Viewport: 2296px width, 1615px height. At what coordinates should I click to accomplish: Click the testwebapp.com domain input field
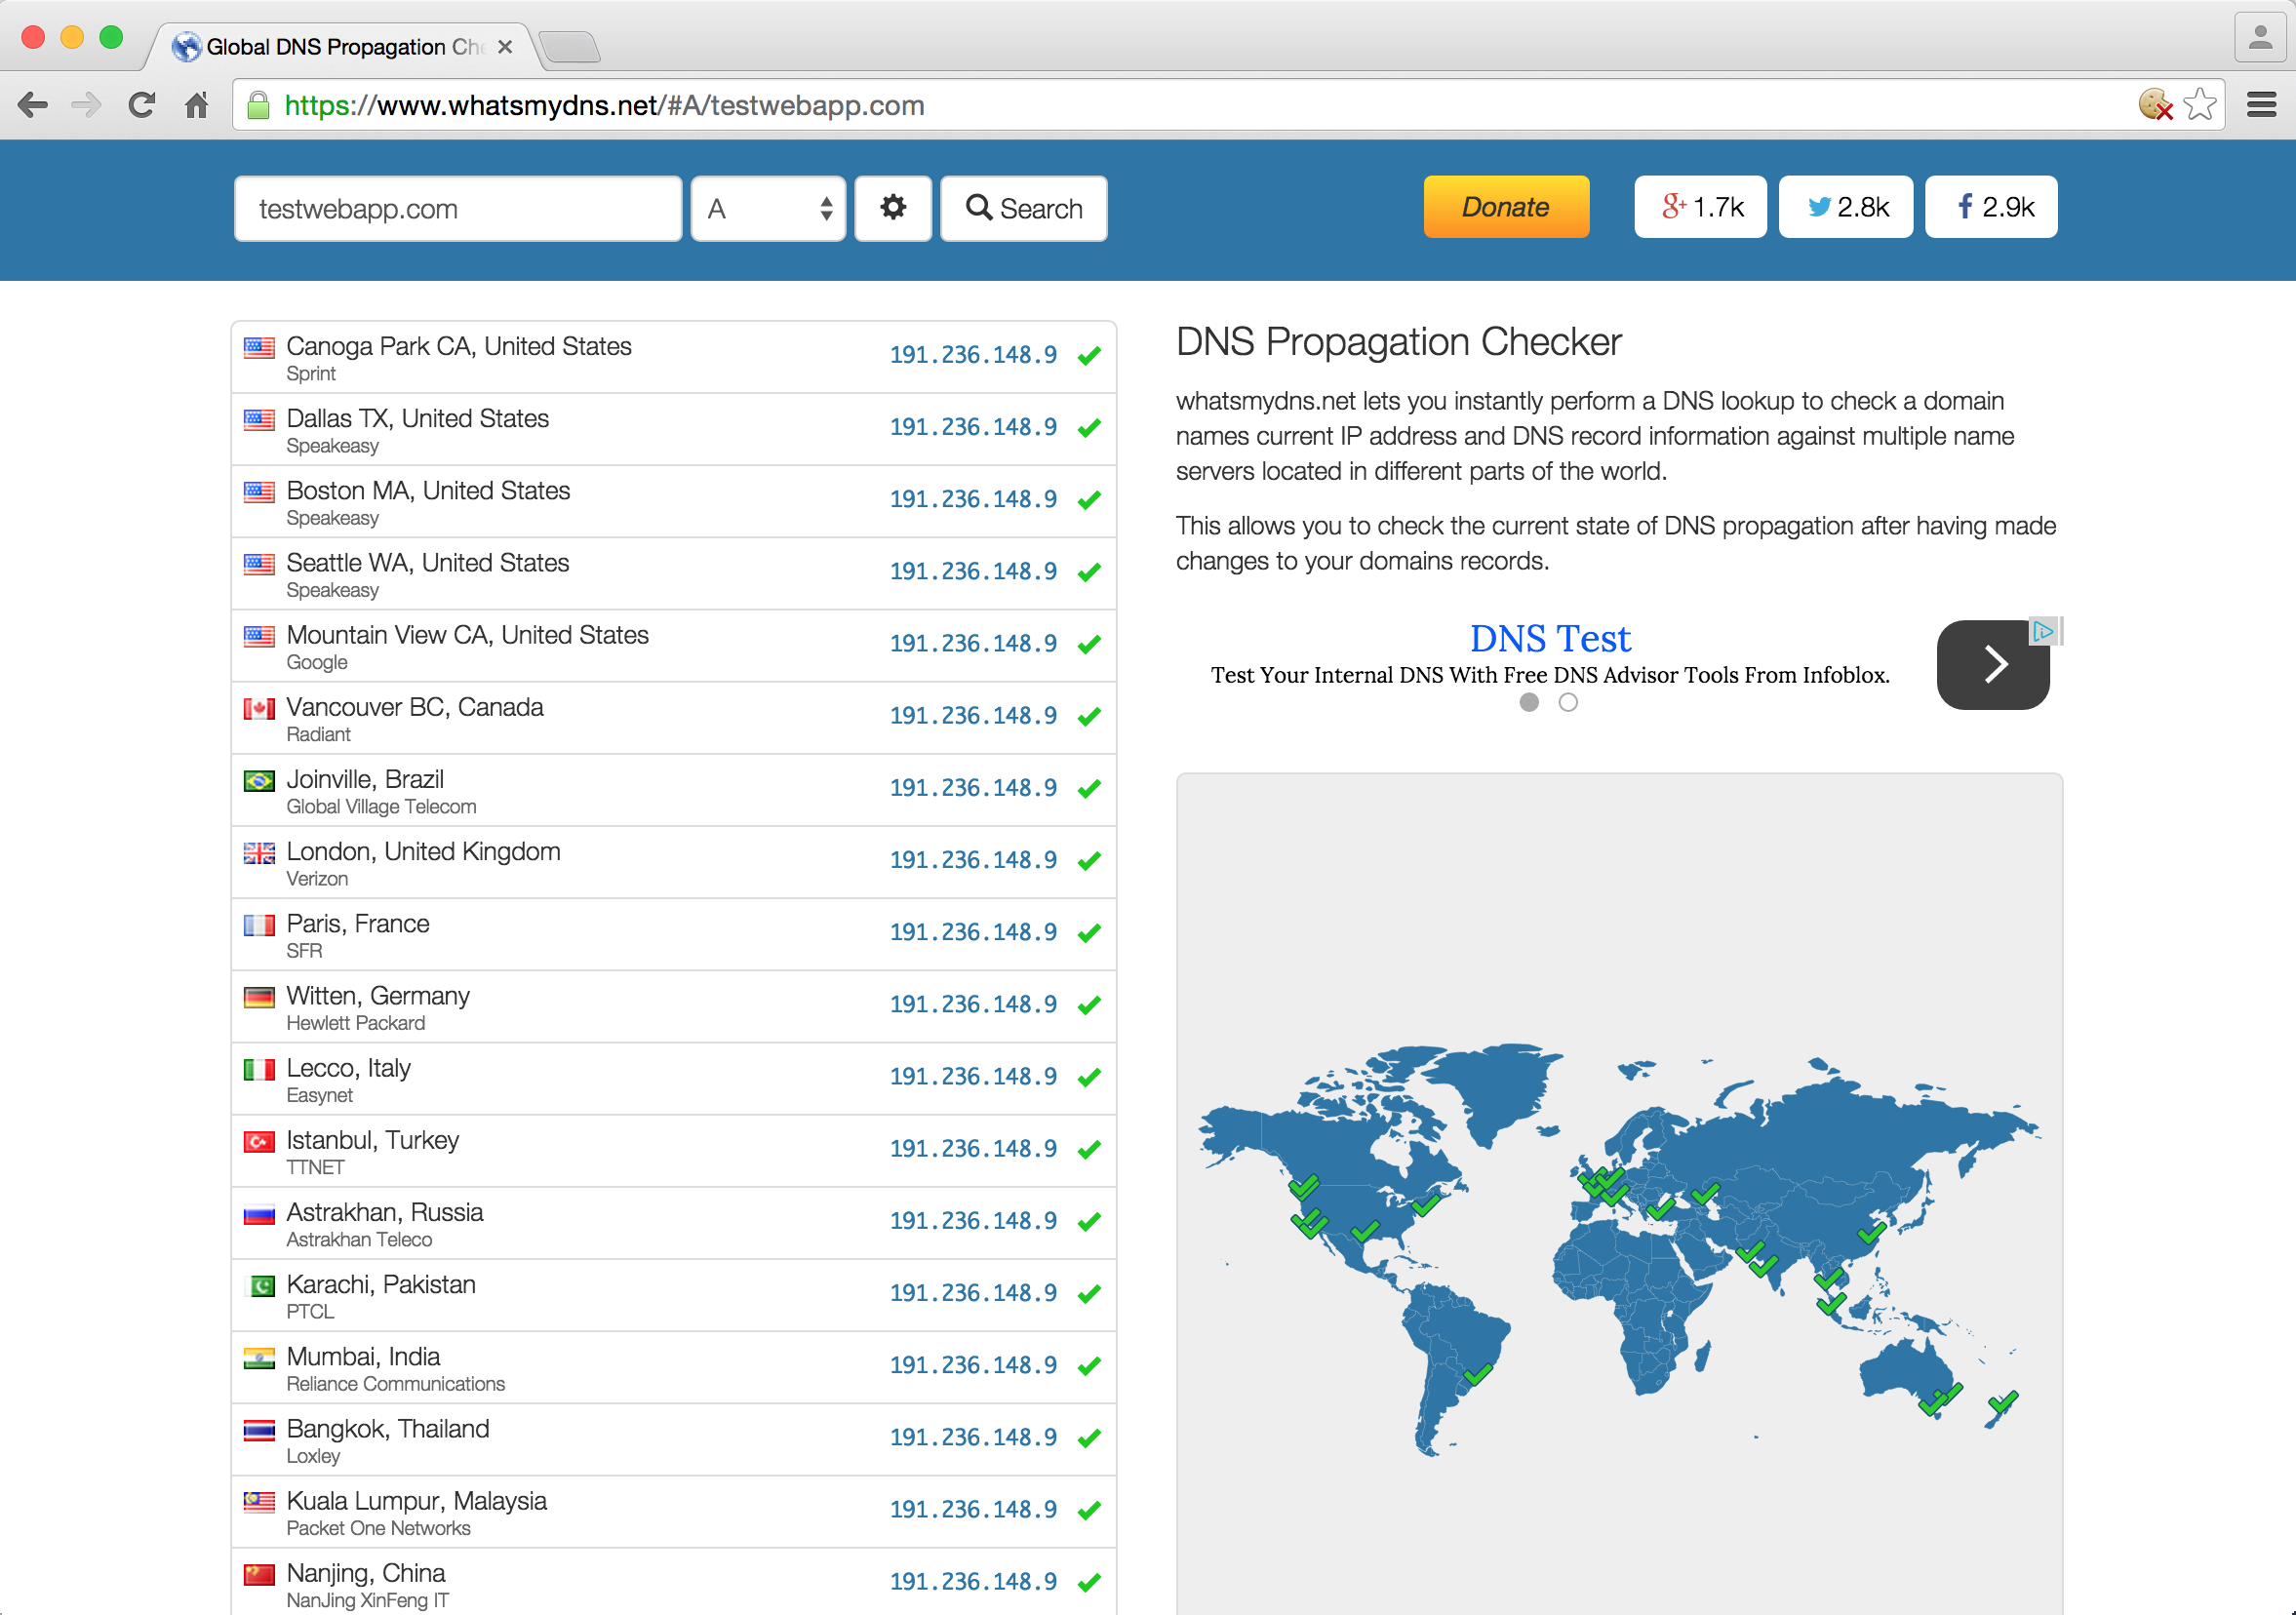tap(458, 208)
